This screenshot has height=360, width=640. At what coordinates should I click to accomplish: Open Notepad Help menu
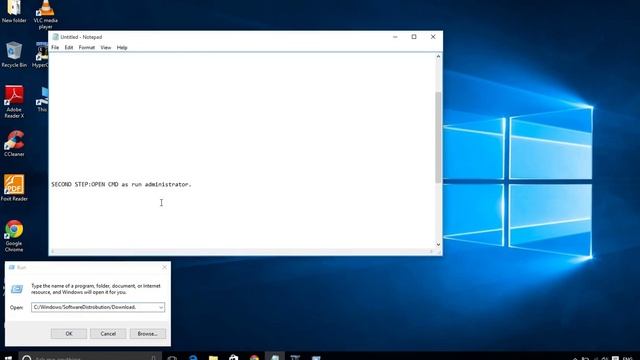[122, 48]
